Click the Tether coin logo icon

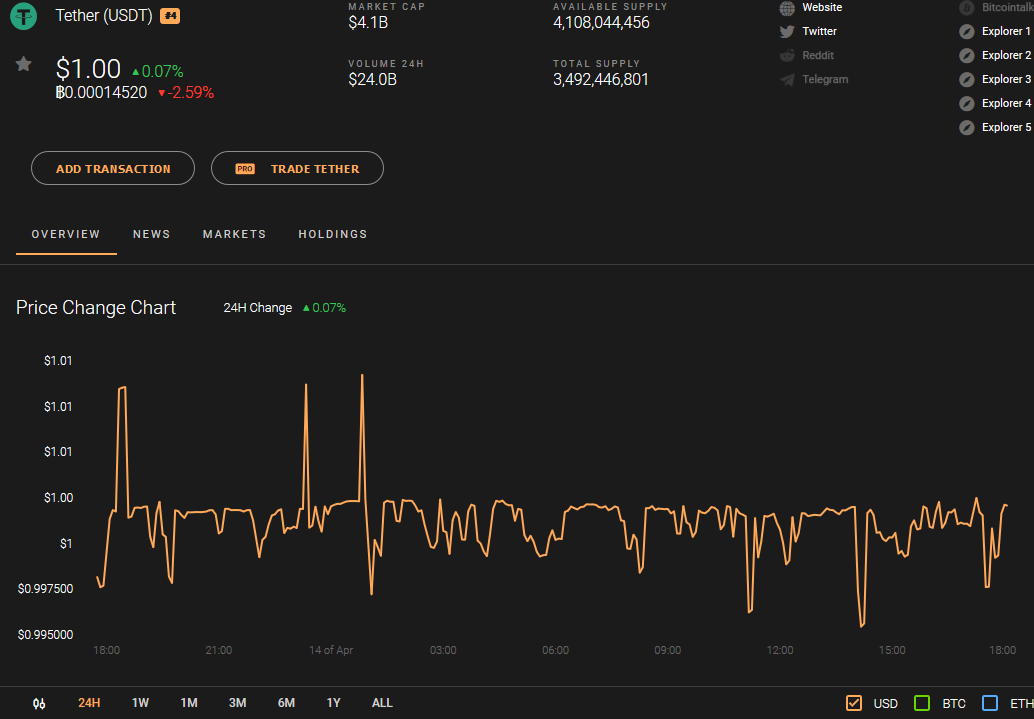(24, 16)
